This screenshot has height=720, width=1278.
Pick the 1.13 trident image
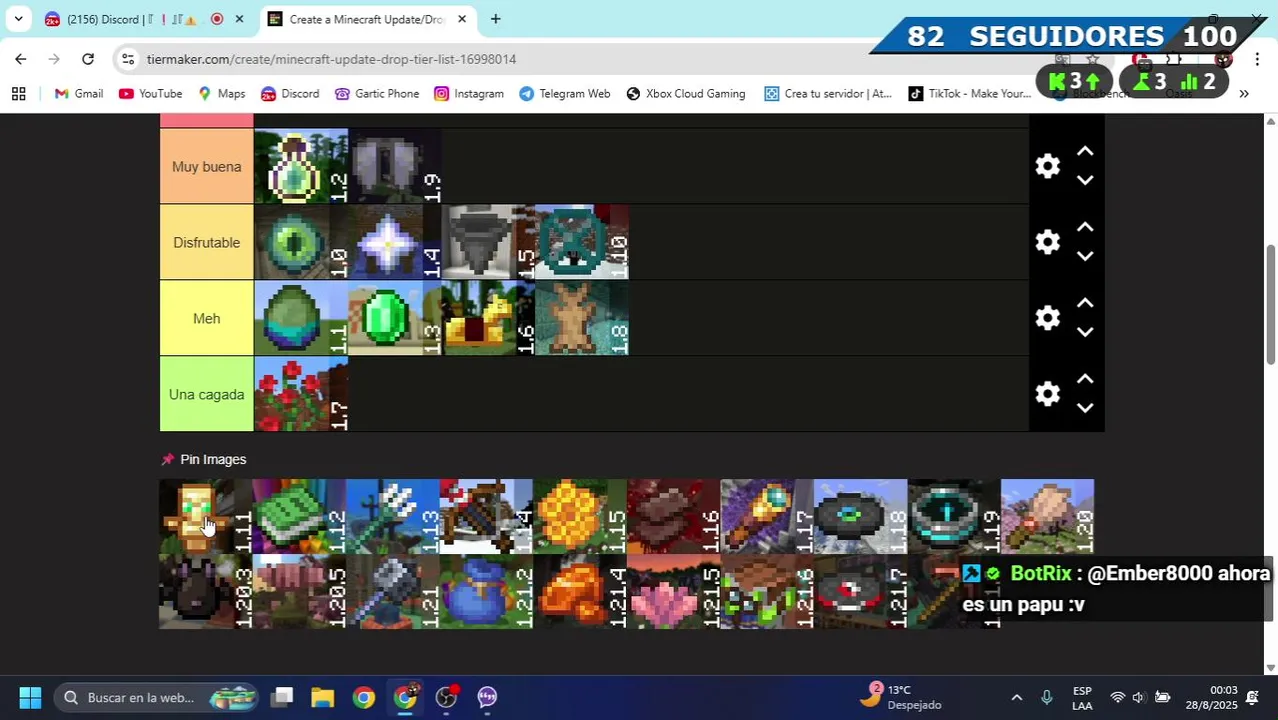(x=393, y=517)
